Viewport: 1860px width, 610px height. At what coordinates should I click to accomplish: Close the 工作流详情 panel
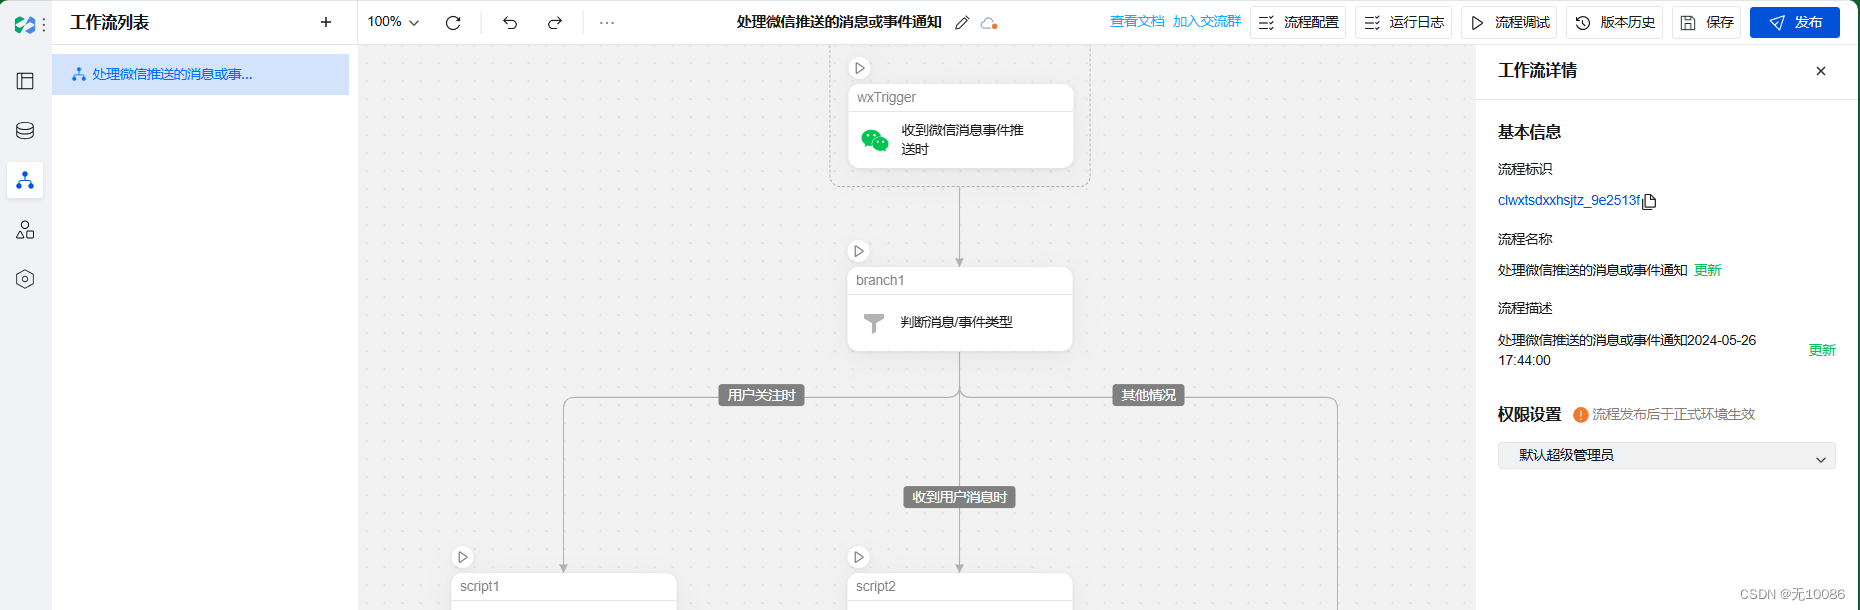pyautogui.click(x=1821, y=71)
